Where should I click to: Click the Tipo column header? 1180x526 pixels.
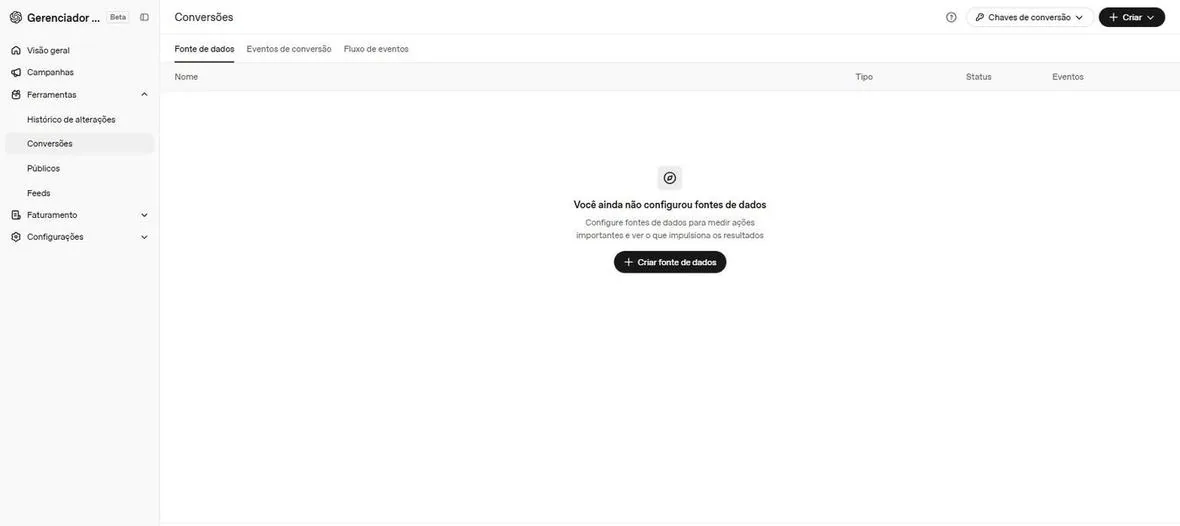[864, 77]
